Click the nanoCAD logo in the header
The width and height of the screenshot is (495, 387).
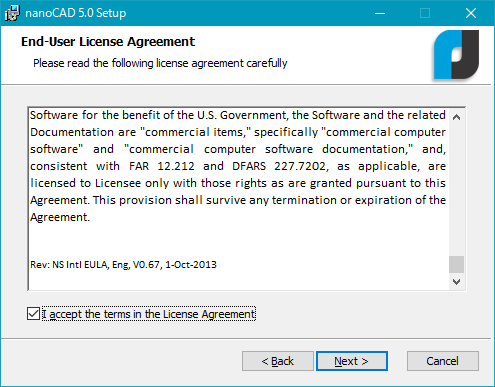(x=456, y=55)
